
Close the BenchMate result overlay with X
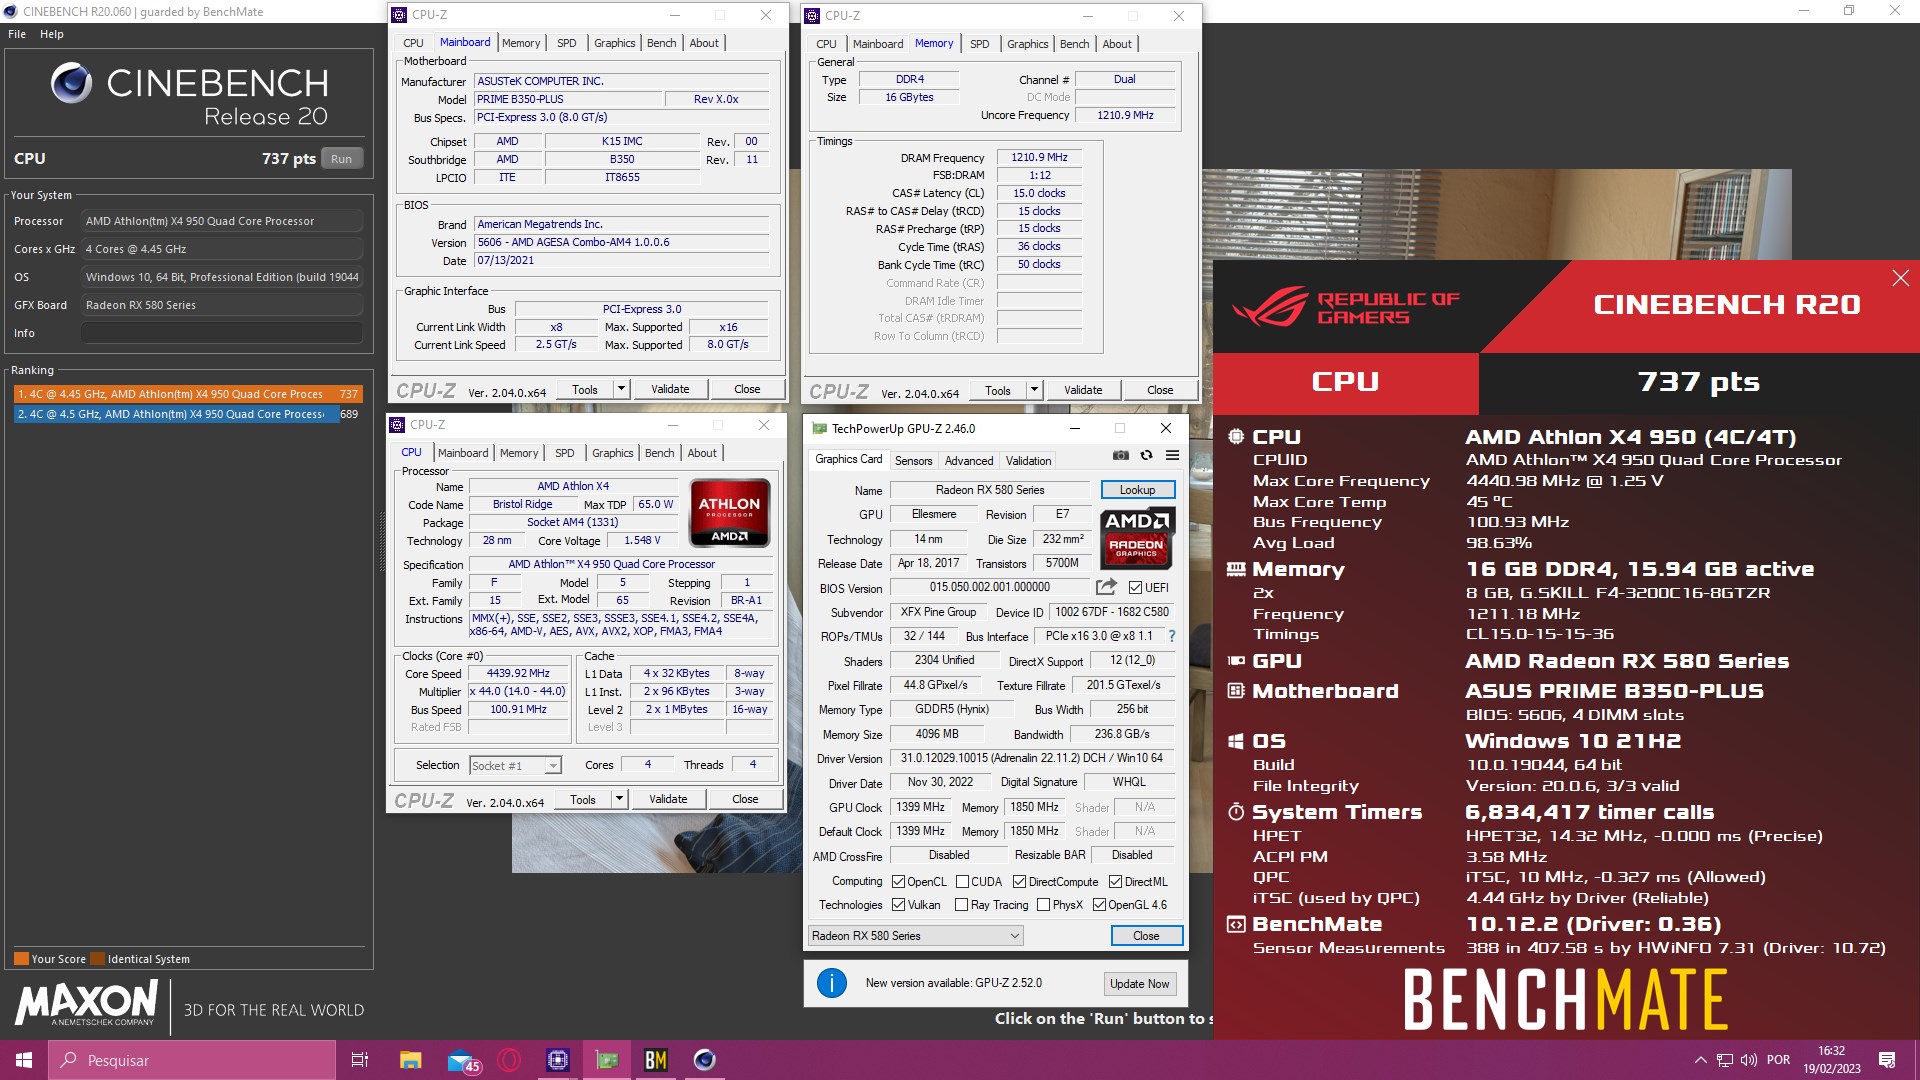[x=1900, y=278]
